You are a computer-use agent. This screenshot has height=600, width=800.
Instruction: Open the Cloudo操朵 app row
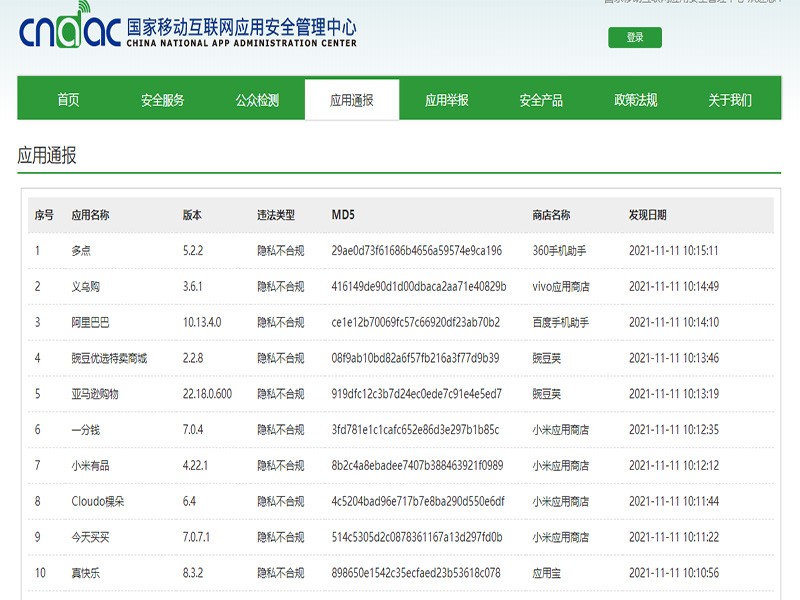[97, 502]
